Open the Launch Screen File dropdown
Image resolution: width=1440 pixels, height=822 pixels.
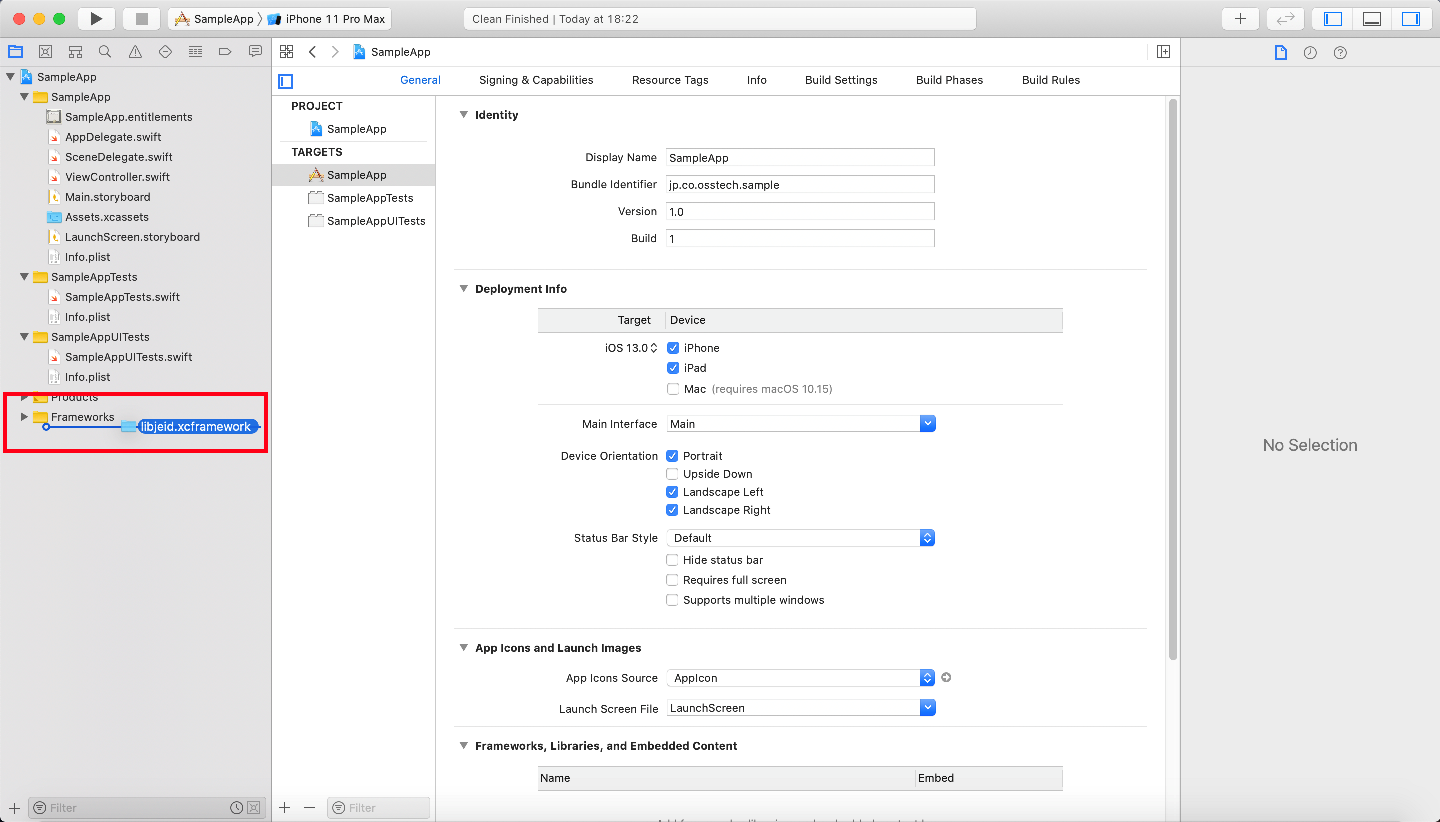801,708
